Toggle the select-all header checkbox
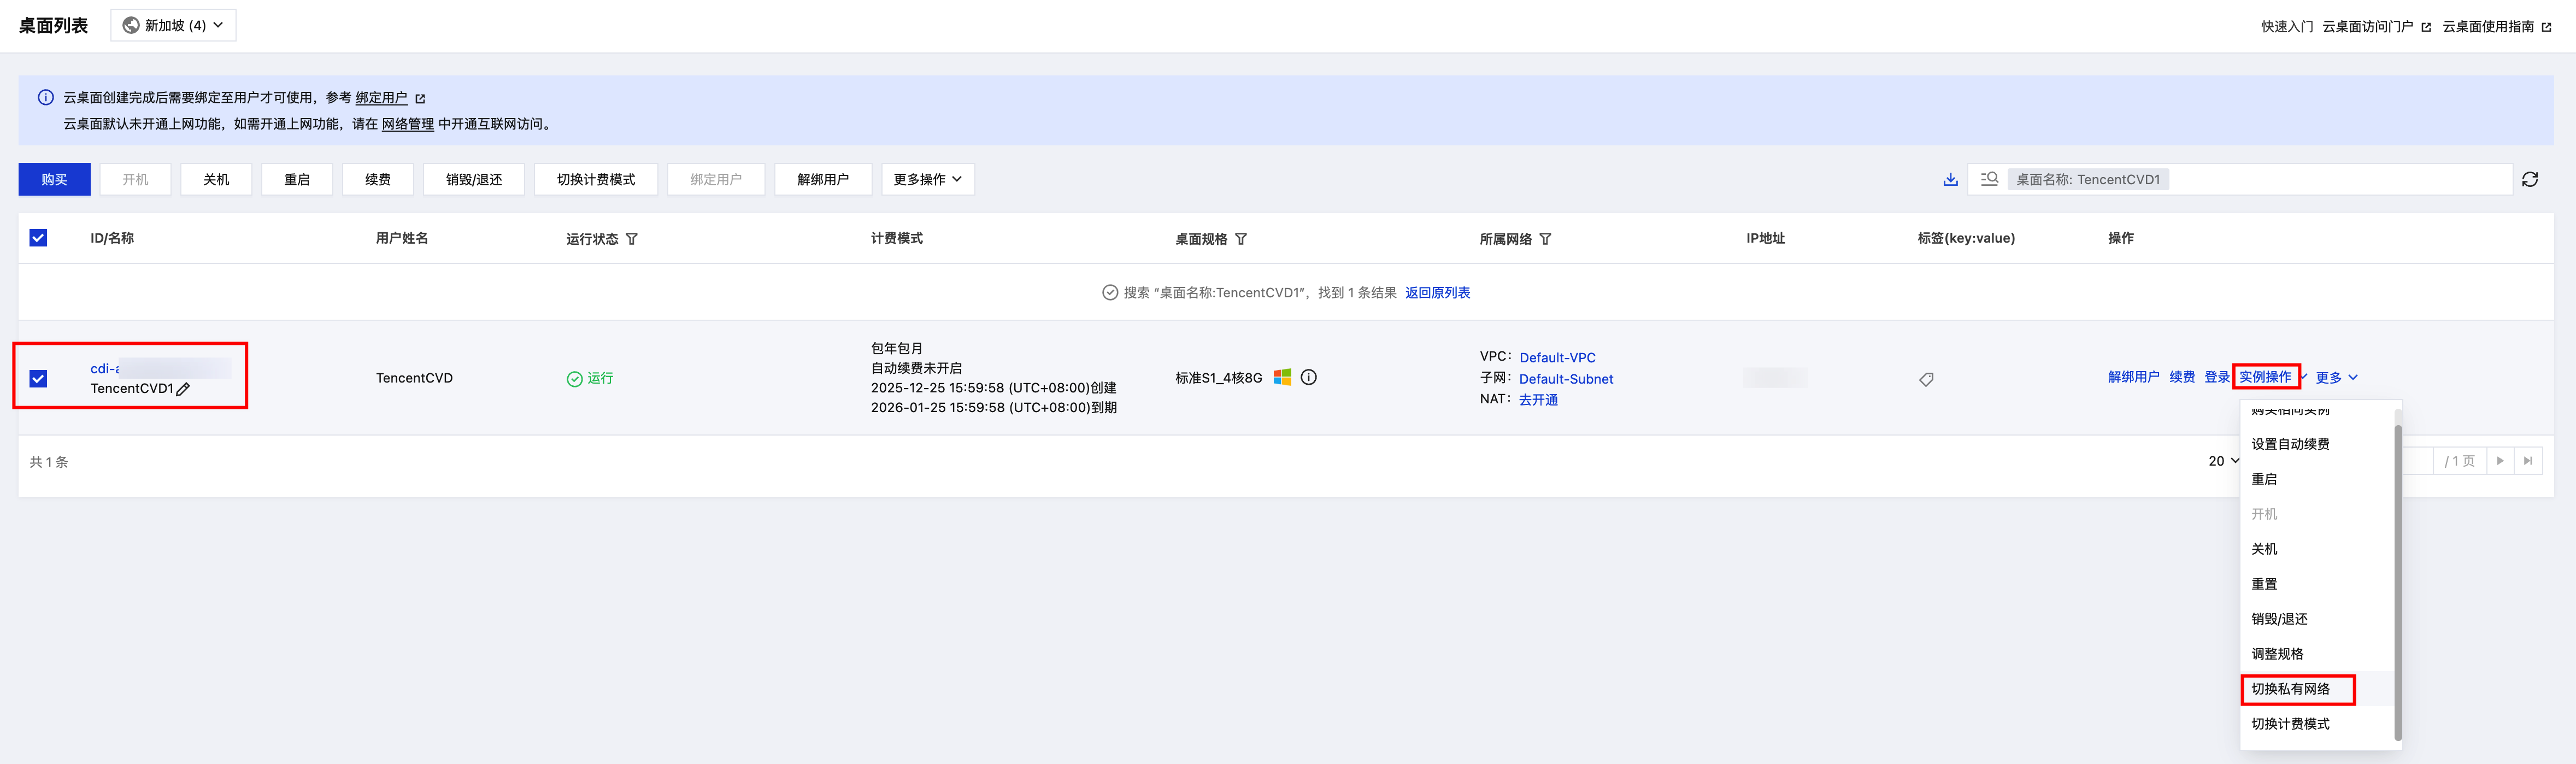This screenshot has width=2576, height=764. coord(38,238)
